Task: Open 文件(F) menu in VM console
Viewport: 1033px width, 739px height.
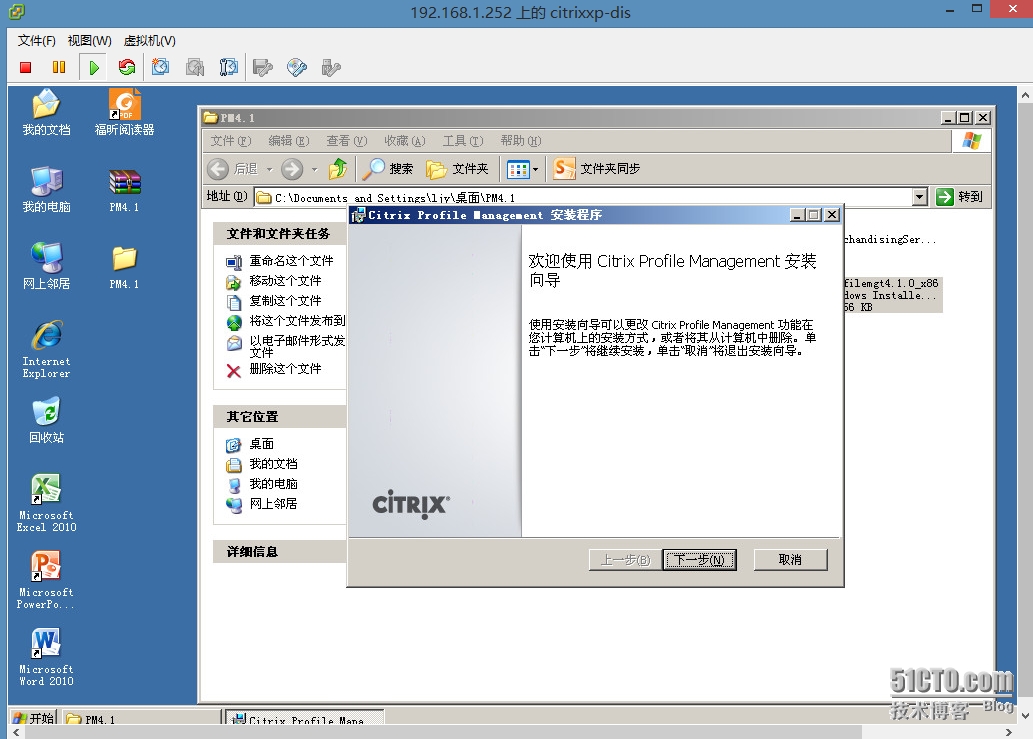Action: [36, 41]
